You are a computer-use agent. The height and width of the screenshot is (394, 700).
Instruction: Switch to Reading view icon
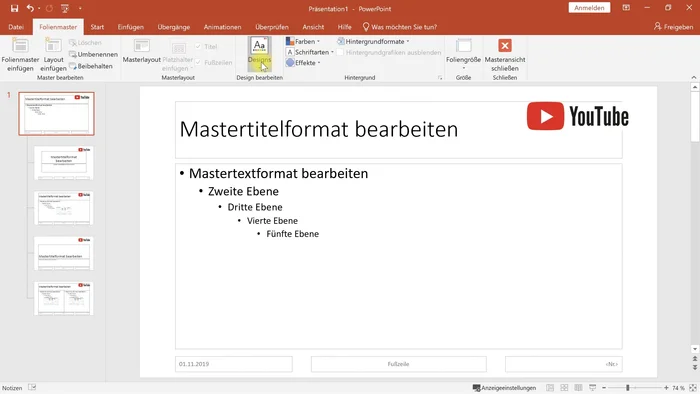[579, 388]
